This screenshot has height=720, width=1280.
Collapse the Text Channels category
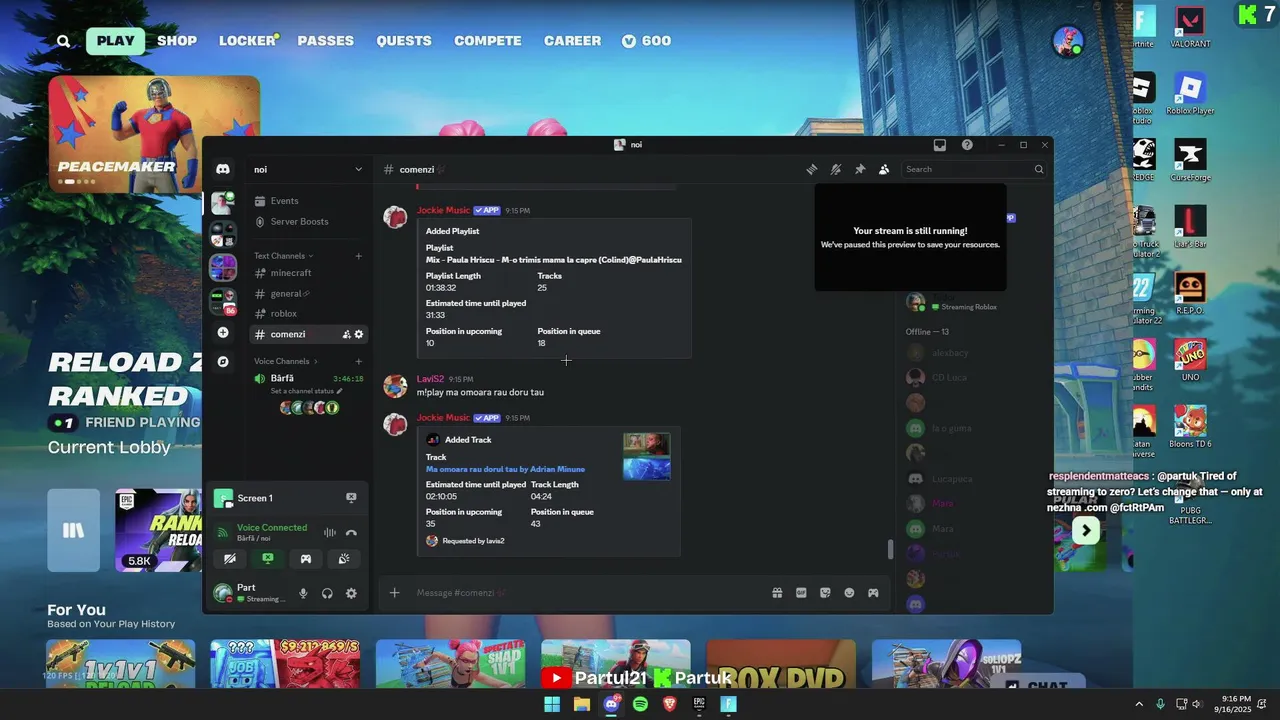pos(284,256)
